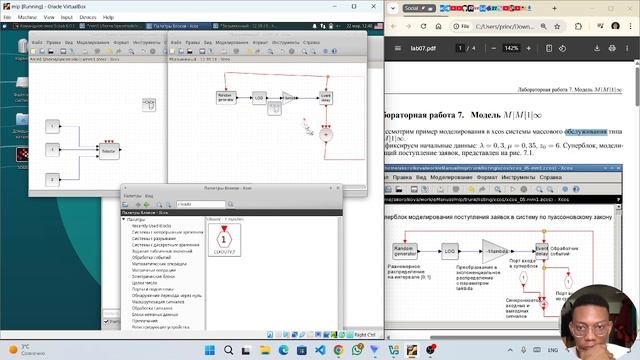This screenshot has width=640, height=360.
Task: Click the palette browser search field
Action: click(x=200, y=204)
